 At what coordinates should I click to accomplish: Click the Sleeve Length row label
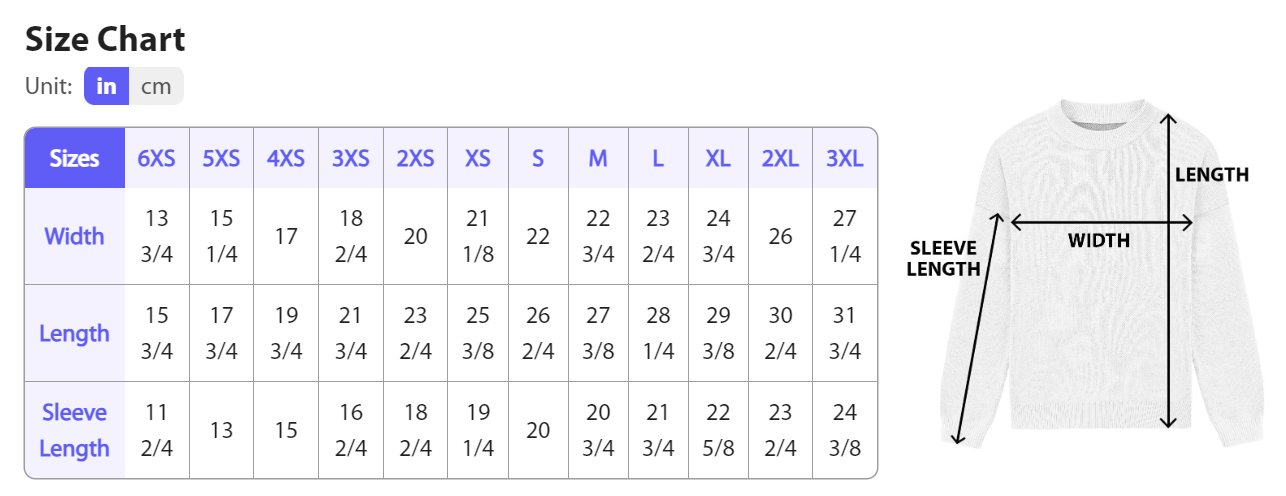pos(75,430)
